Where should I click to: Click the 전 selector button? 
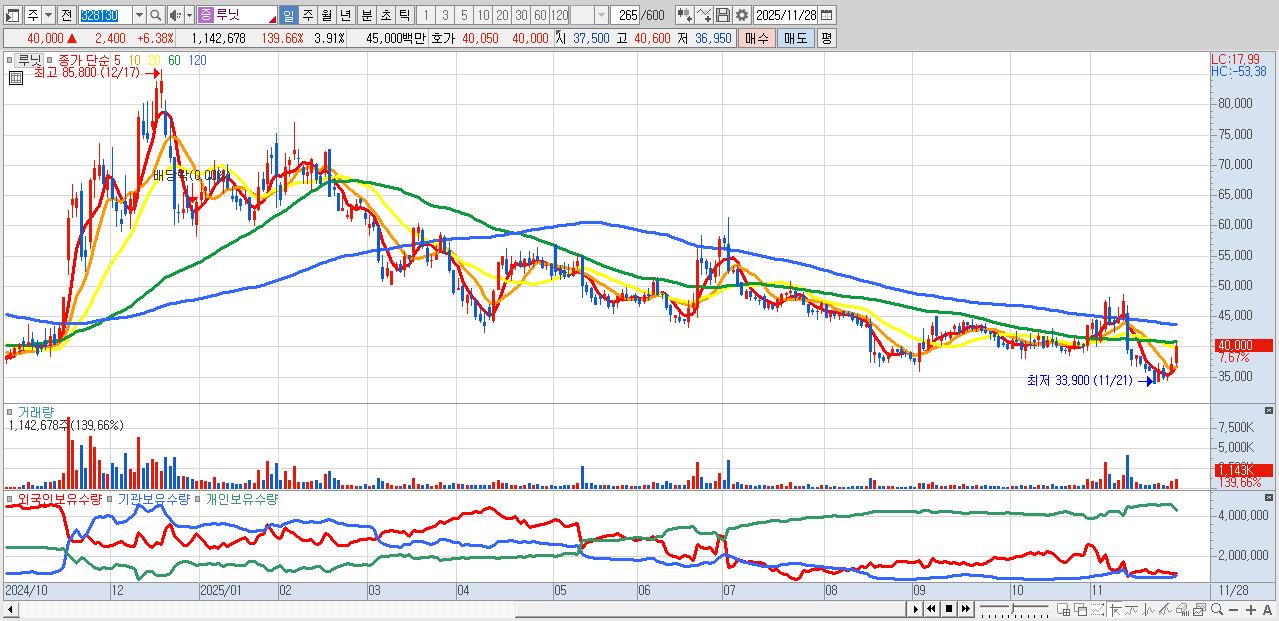pos(66,15)
